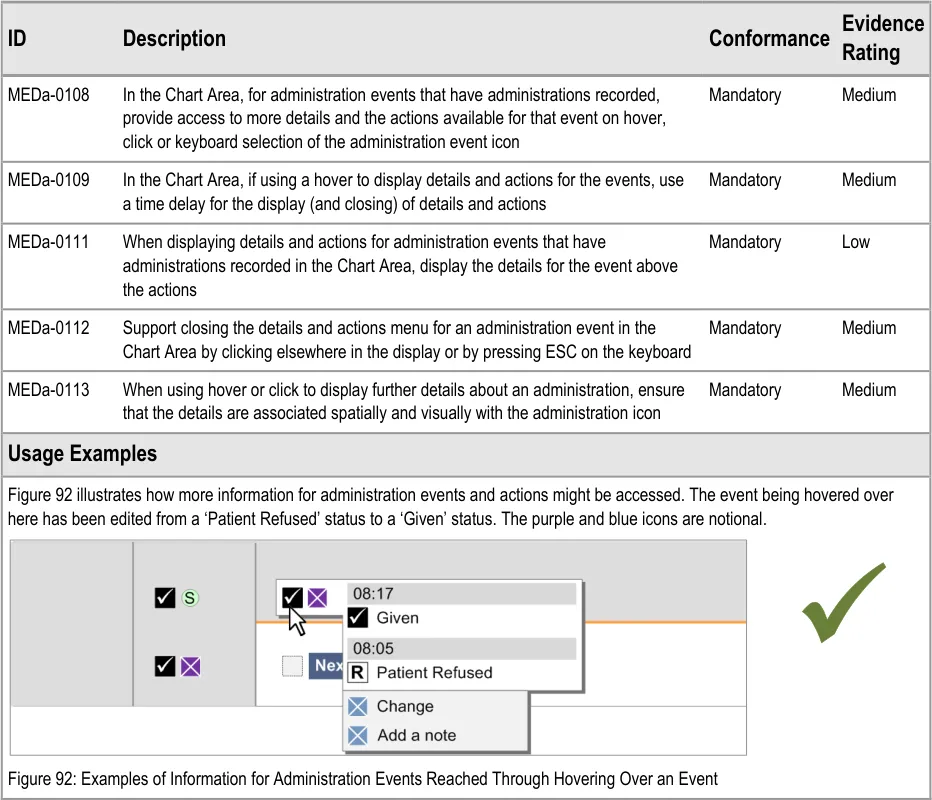Screen dimensions: 932x800
Task: Click the green S icon
Action: [190, 598]
